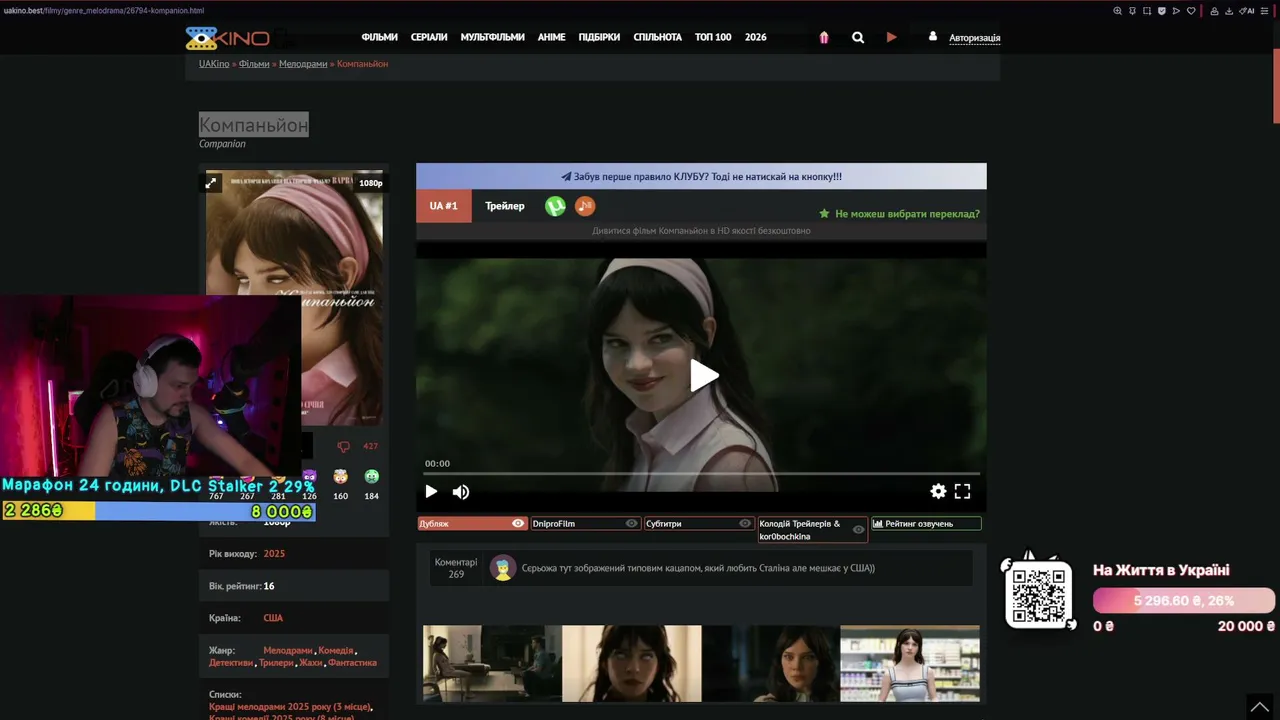Click the thumbs-down dislike icon
1280x720 pixels.
pos(343,447)
